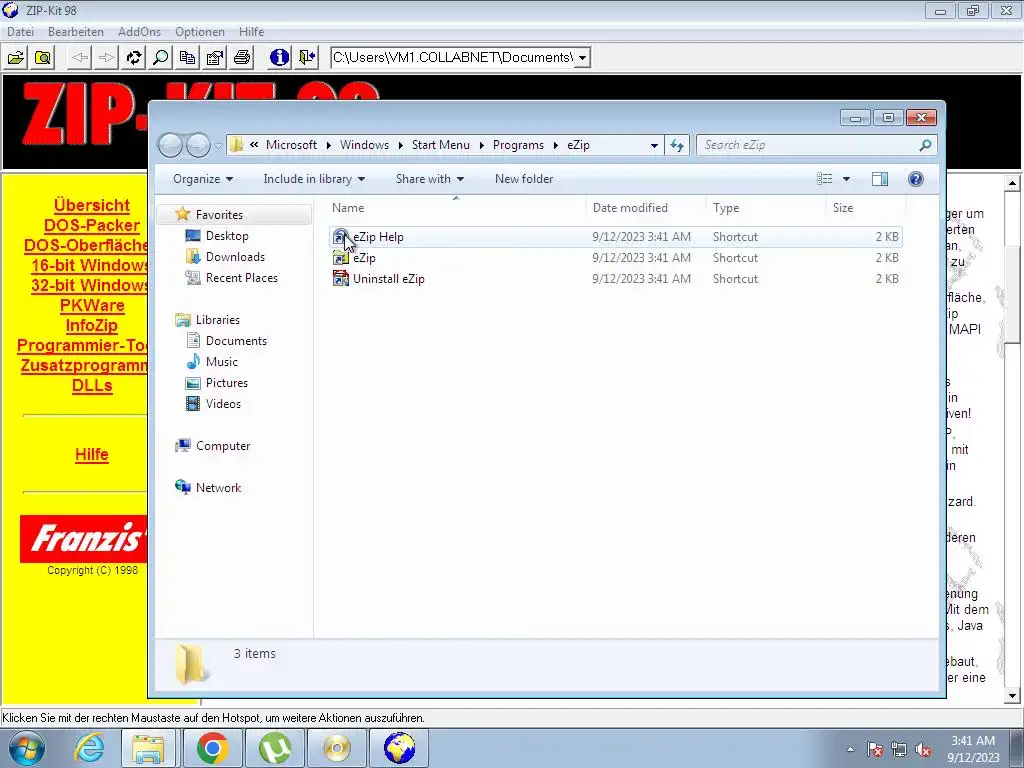This screenshot has height=768, width=1024.
Task: Select Favorites in navigation pane
Action: [x=219, y=215]
